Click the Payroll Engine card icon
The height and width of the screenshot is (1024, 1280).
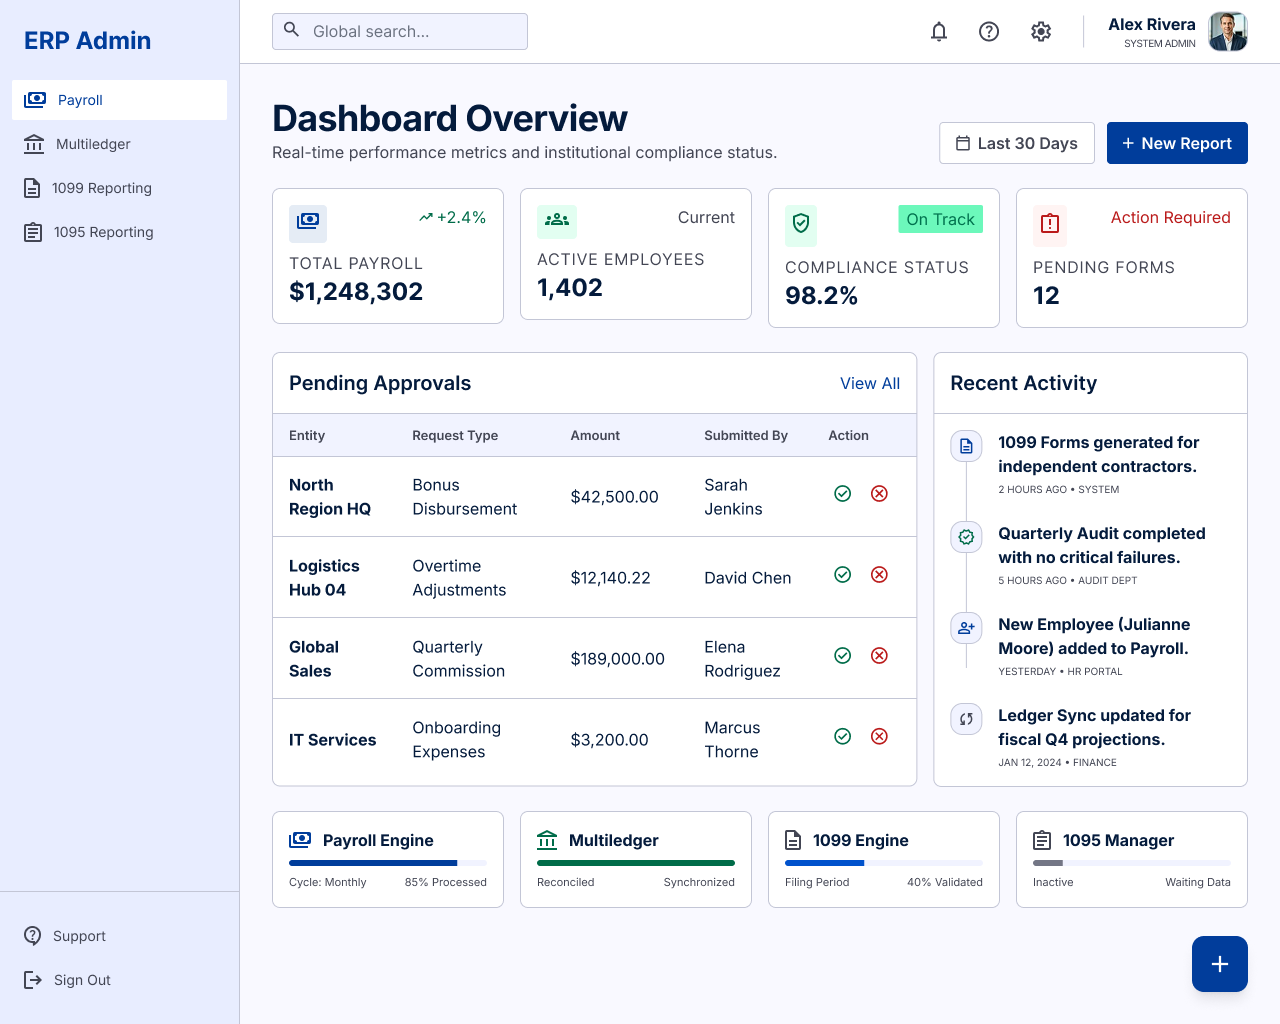[x=300, y=840]
